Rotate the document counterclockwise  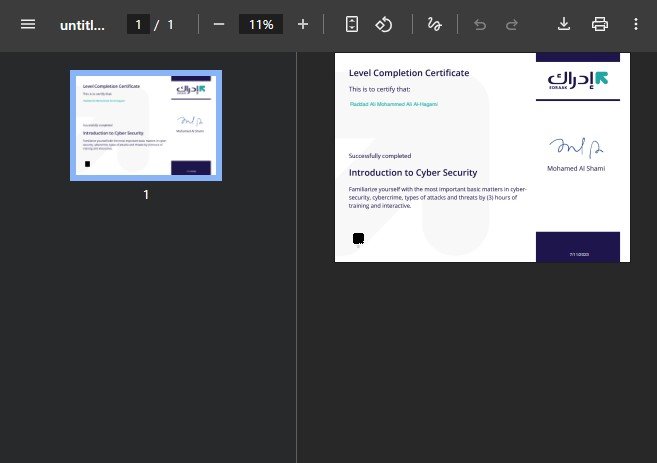(383, 24)
